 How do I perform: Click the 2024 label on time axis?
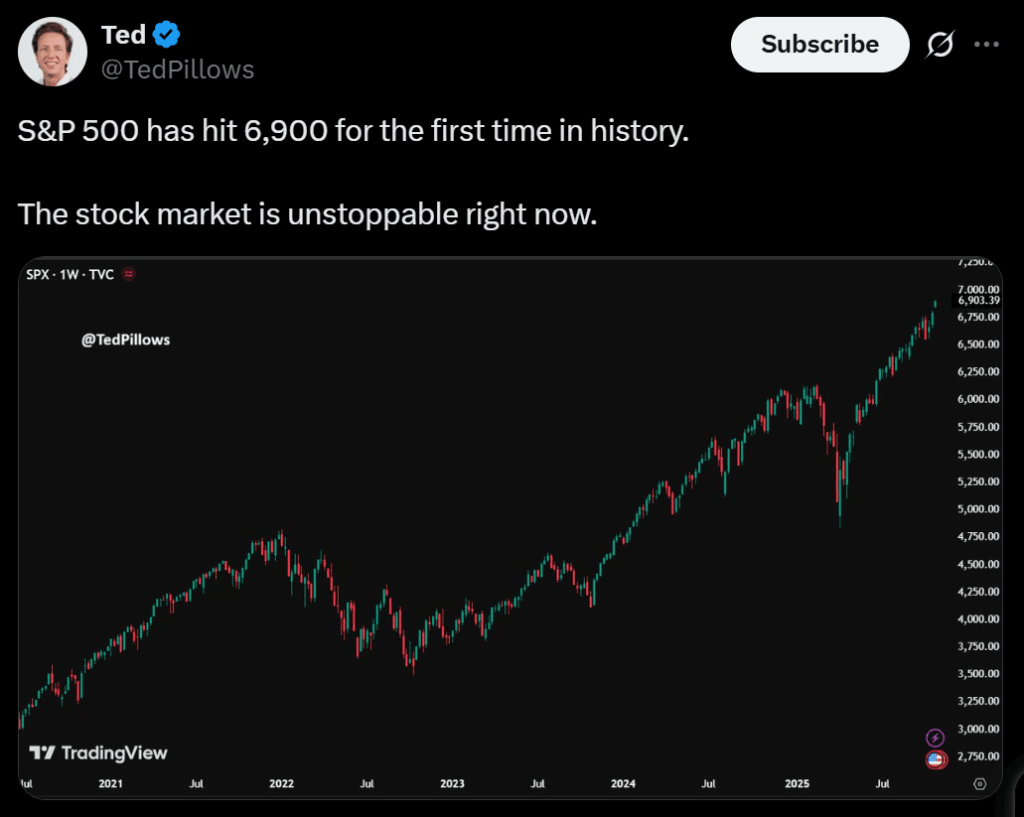tap(623, 784)
